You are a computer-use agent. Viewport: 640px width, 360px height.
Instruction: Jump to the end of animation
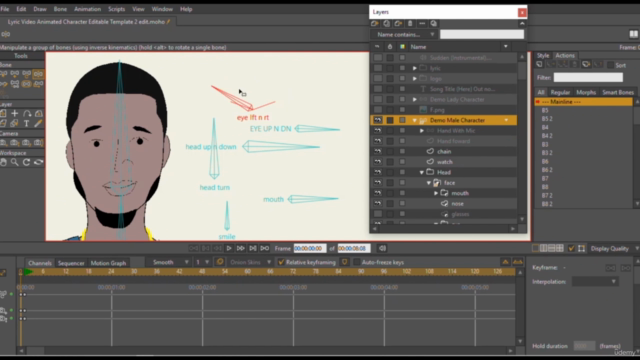[x=264, y=248]
